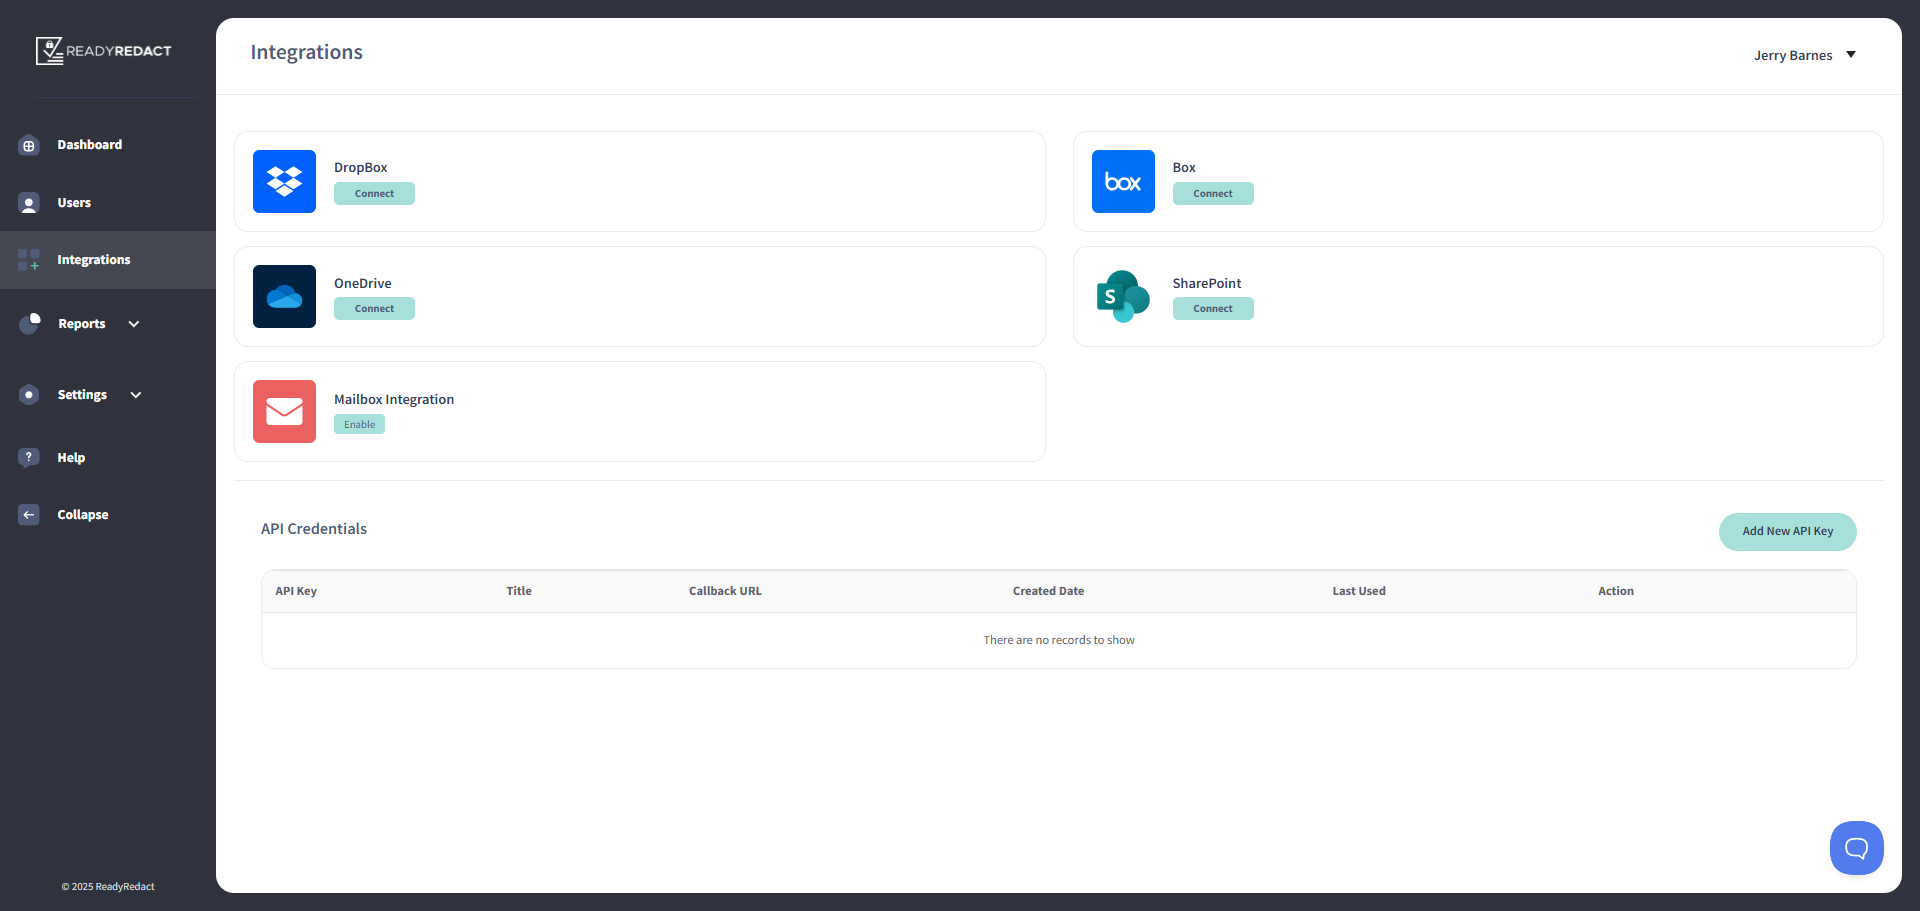Click the Settings gear icon
Screen dimensions: 1920x911
pyautogui.click(x=29, y=395)
